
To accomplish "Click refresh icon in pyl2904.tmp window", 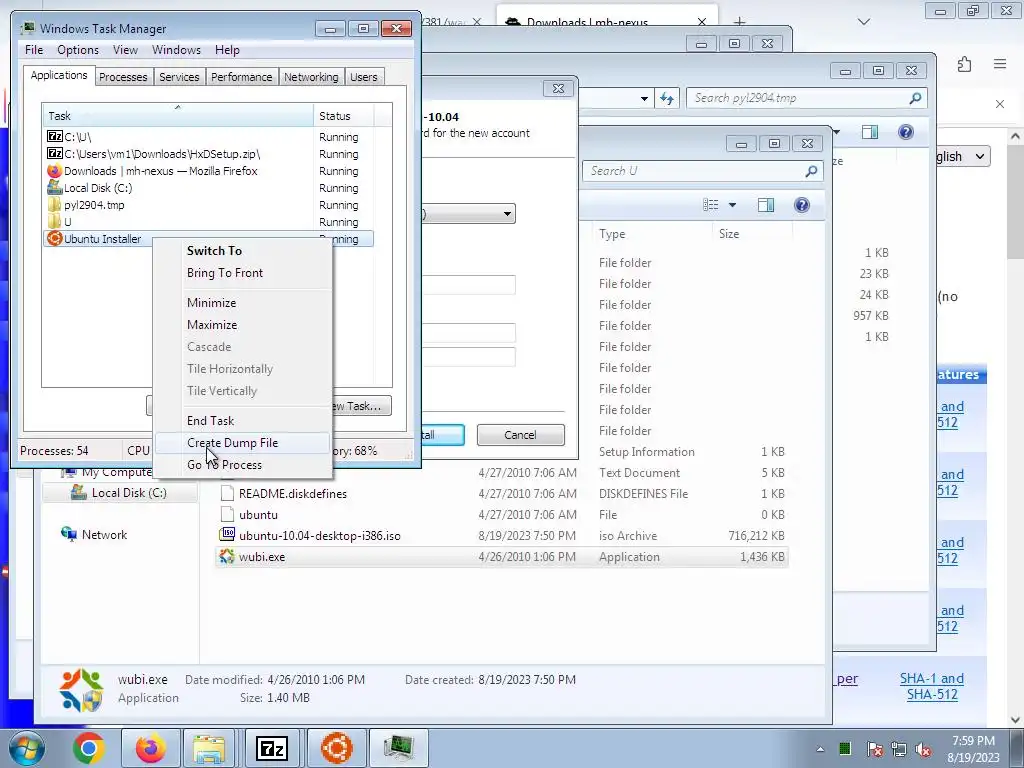I will (x=667, y=98).
